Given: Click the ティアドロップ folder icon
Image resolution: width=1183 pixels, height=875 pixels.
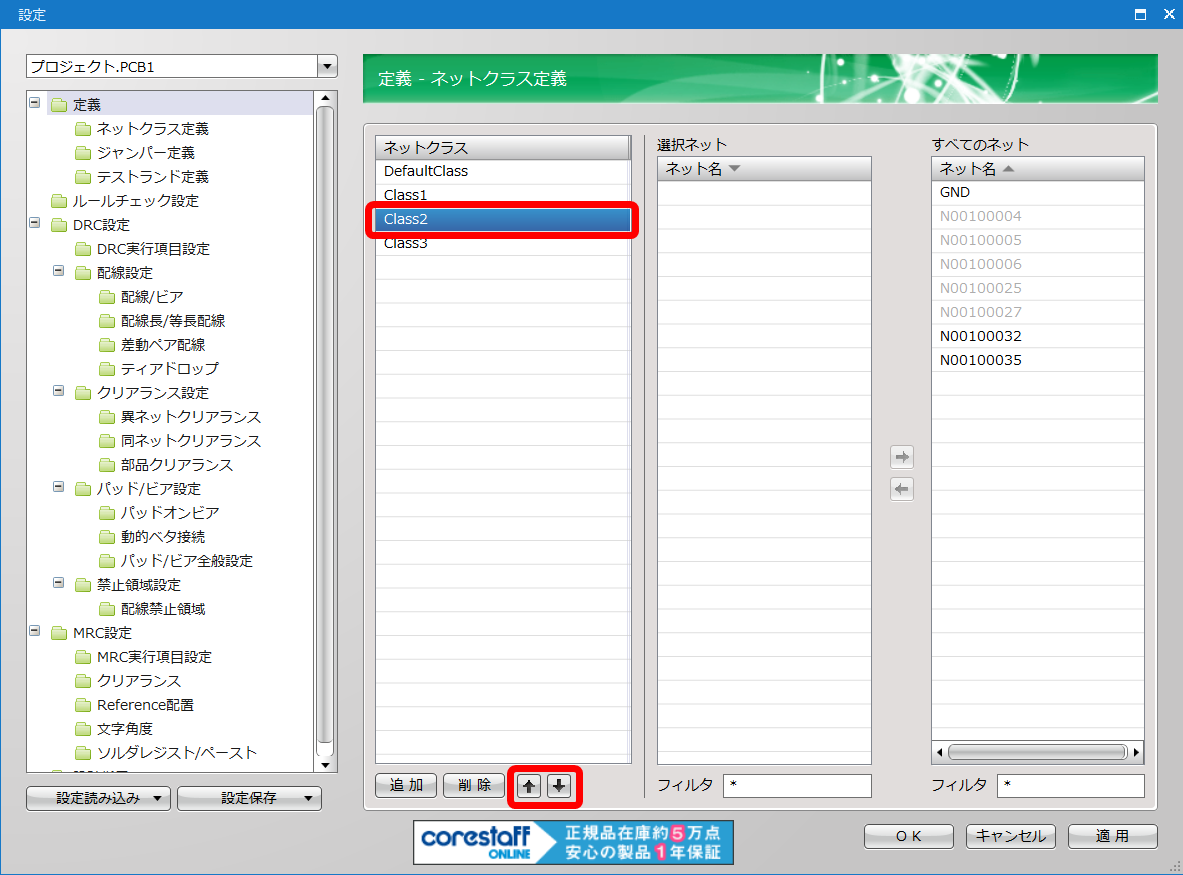Looking at the screenshot, I should coord(106,369).
